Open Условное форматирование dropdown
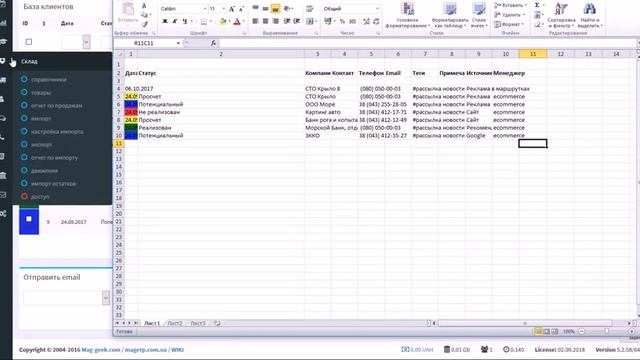The width and height of the screenshot is (640, 360). pyautogui.click(x=407, y=15)
